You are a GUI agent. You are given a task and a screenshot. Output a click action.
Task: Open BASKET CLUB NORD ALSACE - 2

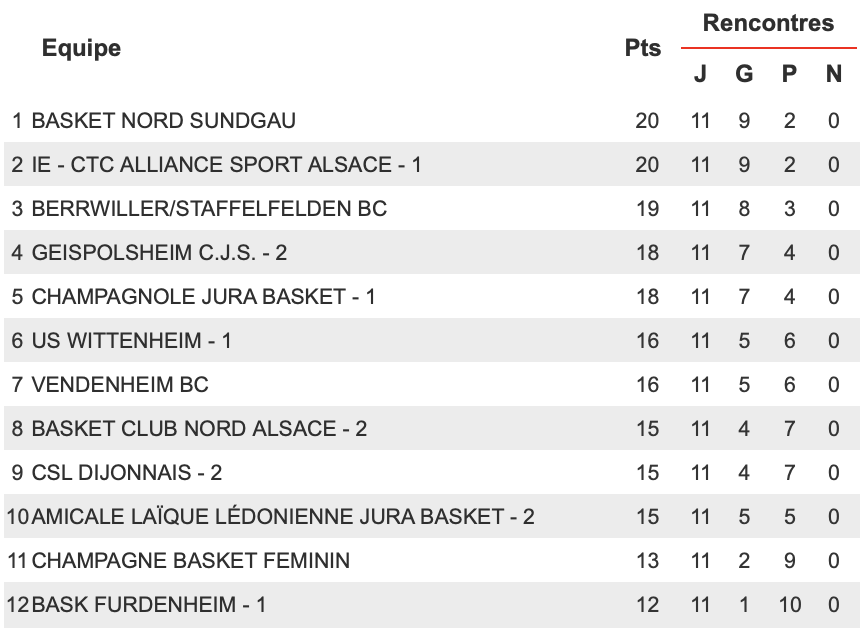click(x=199, y=428)
